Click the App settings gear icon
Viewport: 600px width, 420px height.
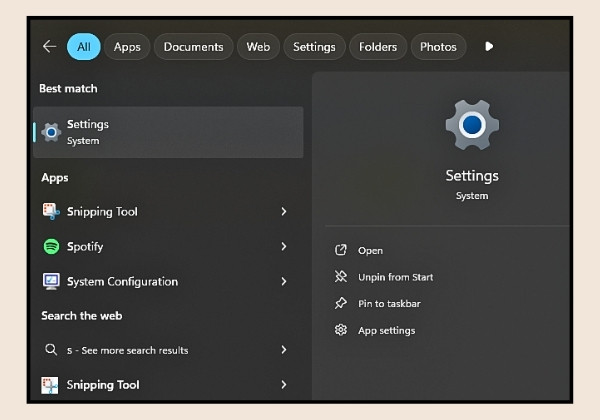[x=341, y=330]
